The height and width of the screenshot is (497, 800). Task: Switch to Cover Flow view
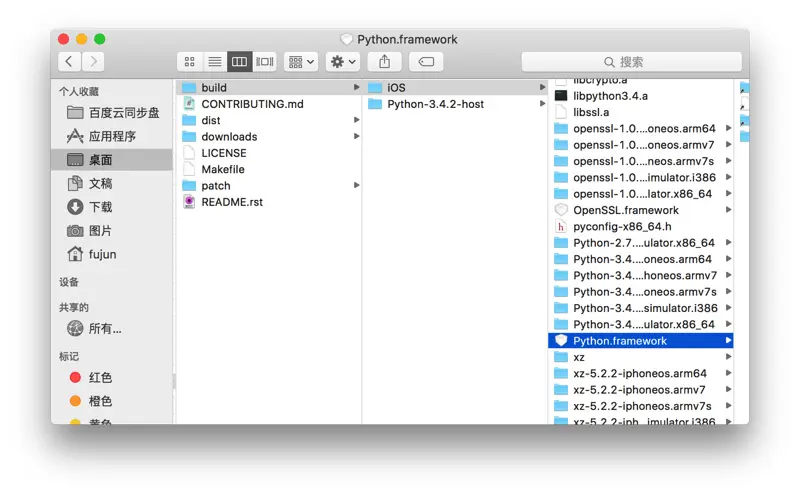[x=264, y=62]
